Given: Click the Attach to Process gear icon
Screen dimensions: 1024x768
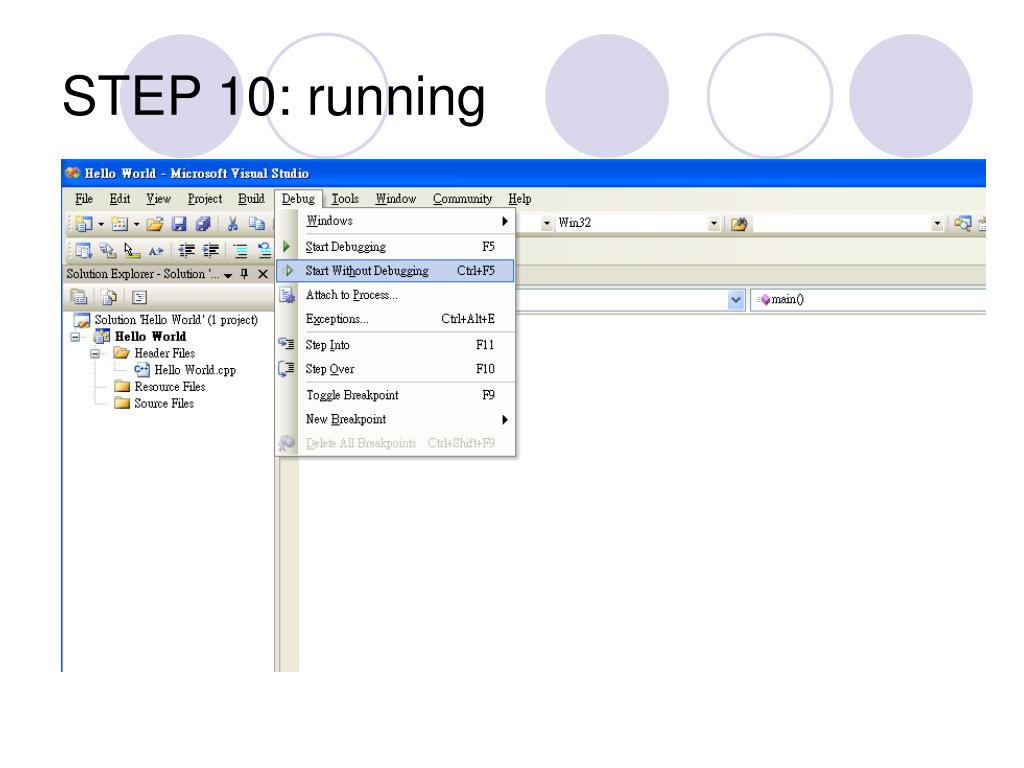Looking at the screenshot, I should click(x=287, y=295).
